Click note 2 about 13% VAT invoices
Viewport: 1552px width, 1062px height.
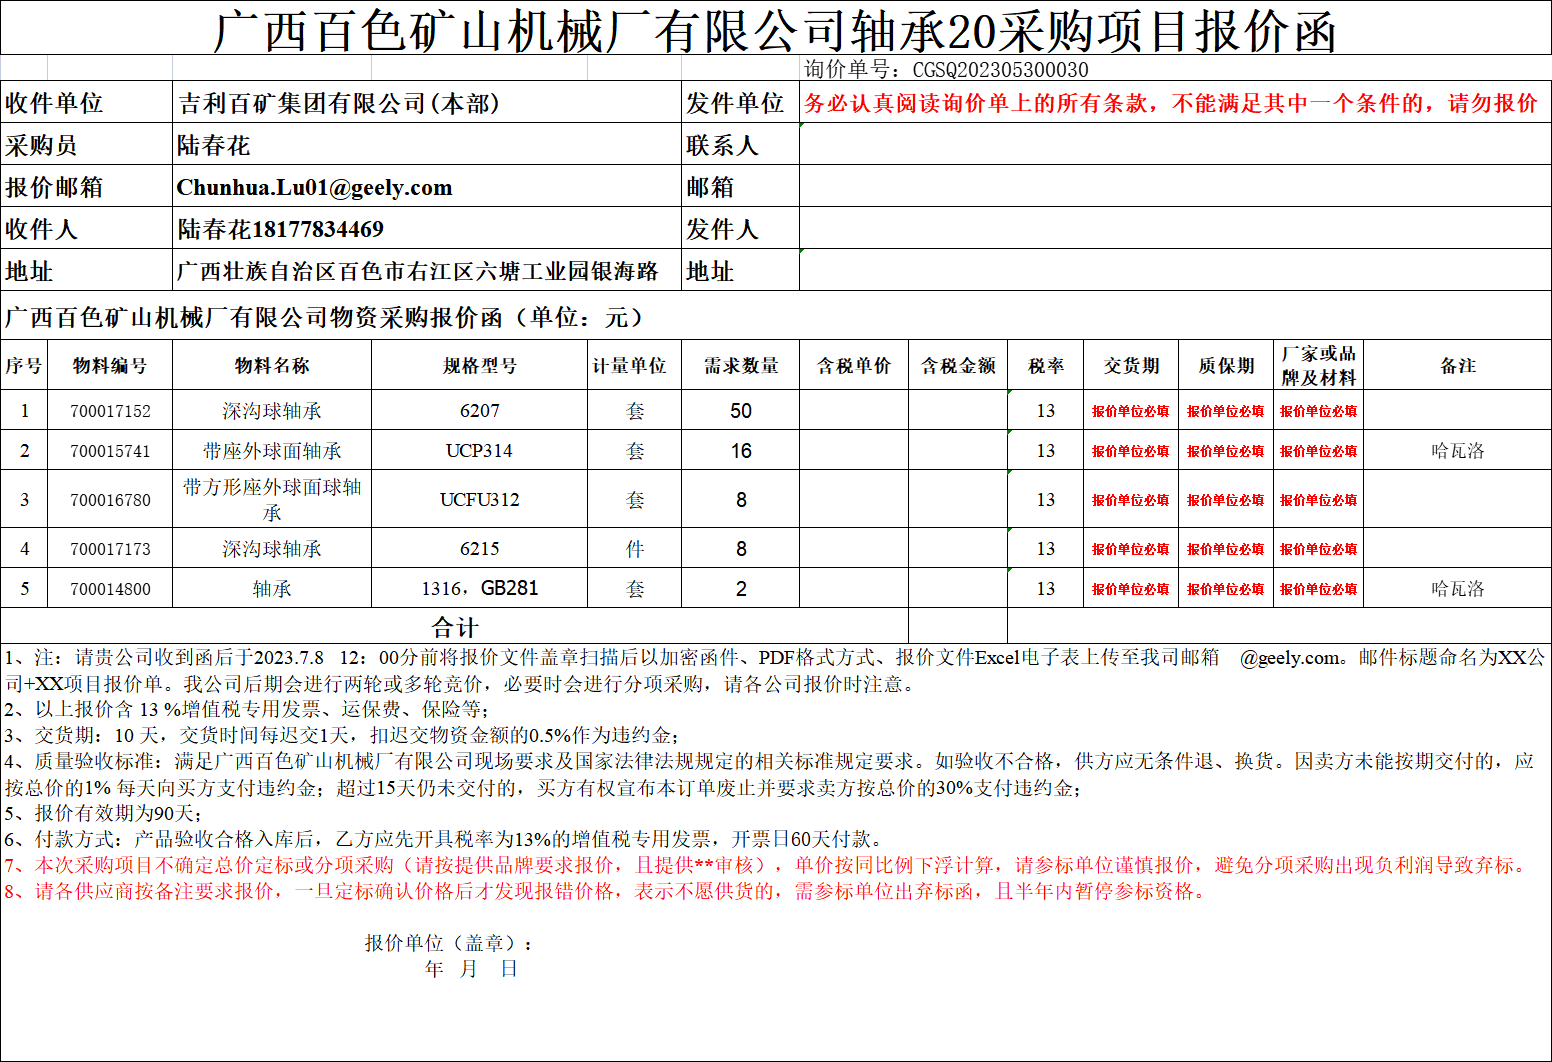coord(247,709)
